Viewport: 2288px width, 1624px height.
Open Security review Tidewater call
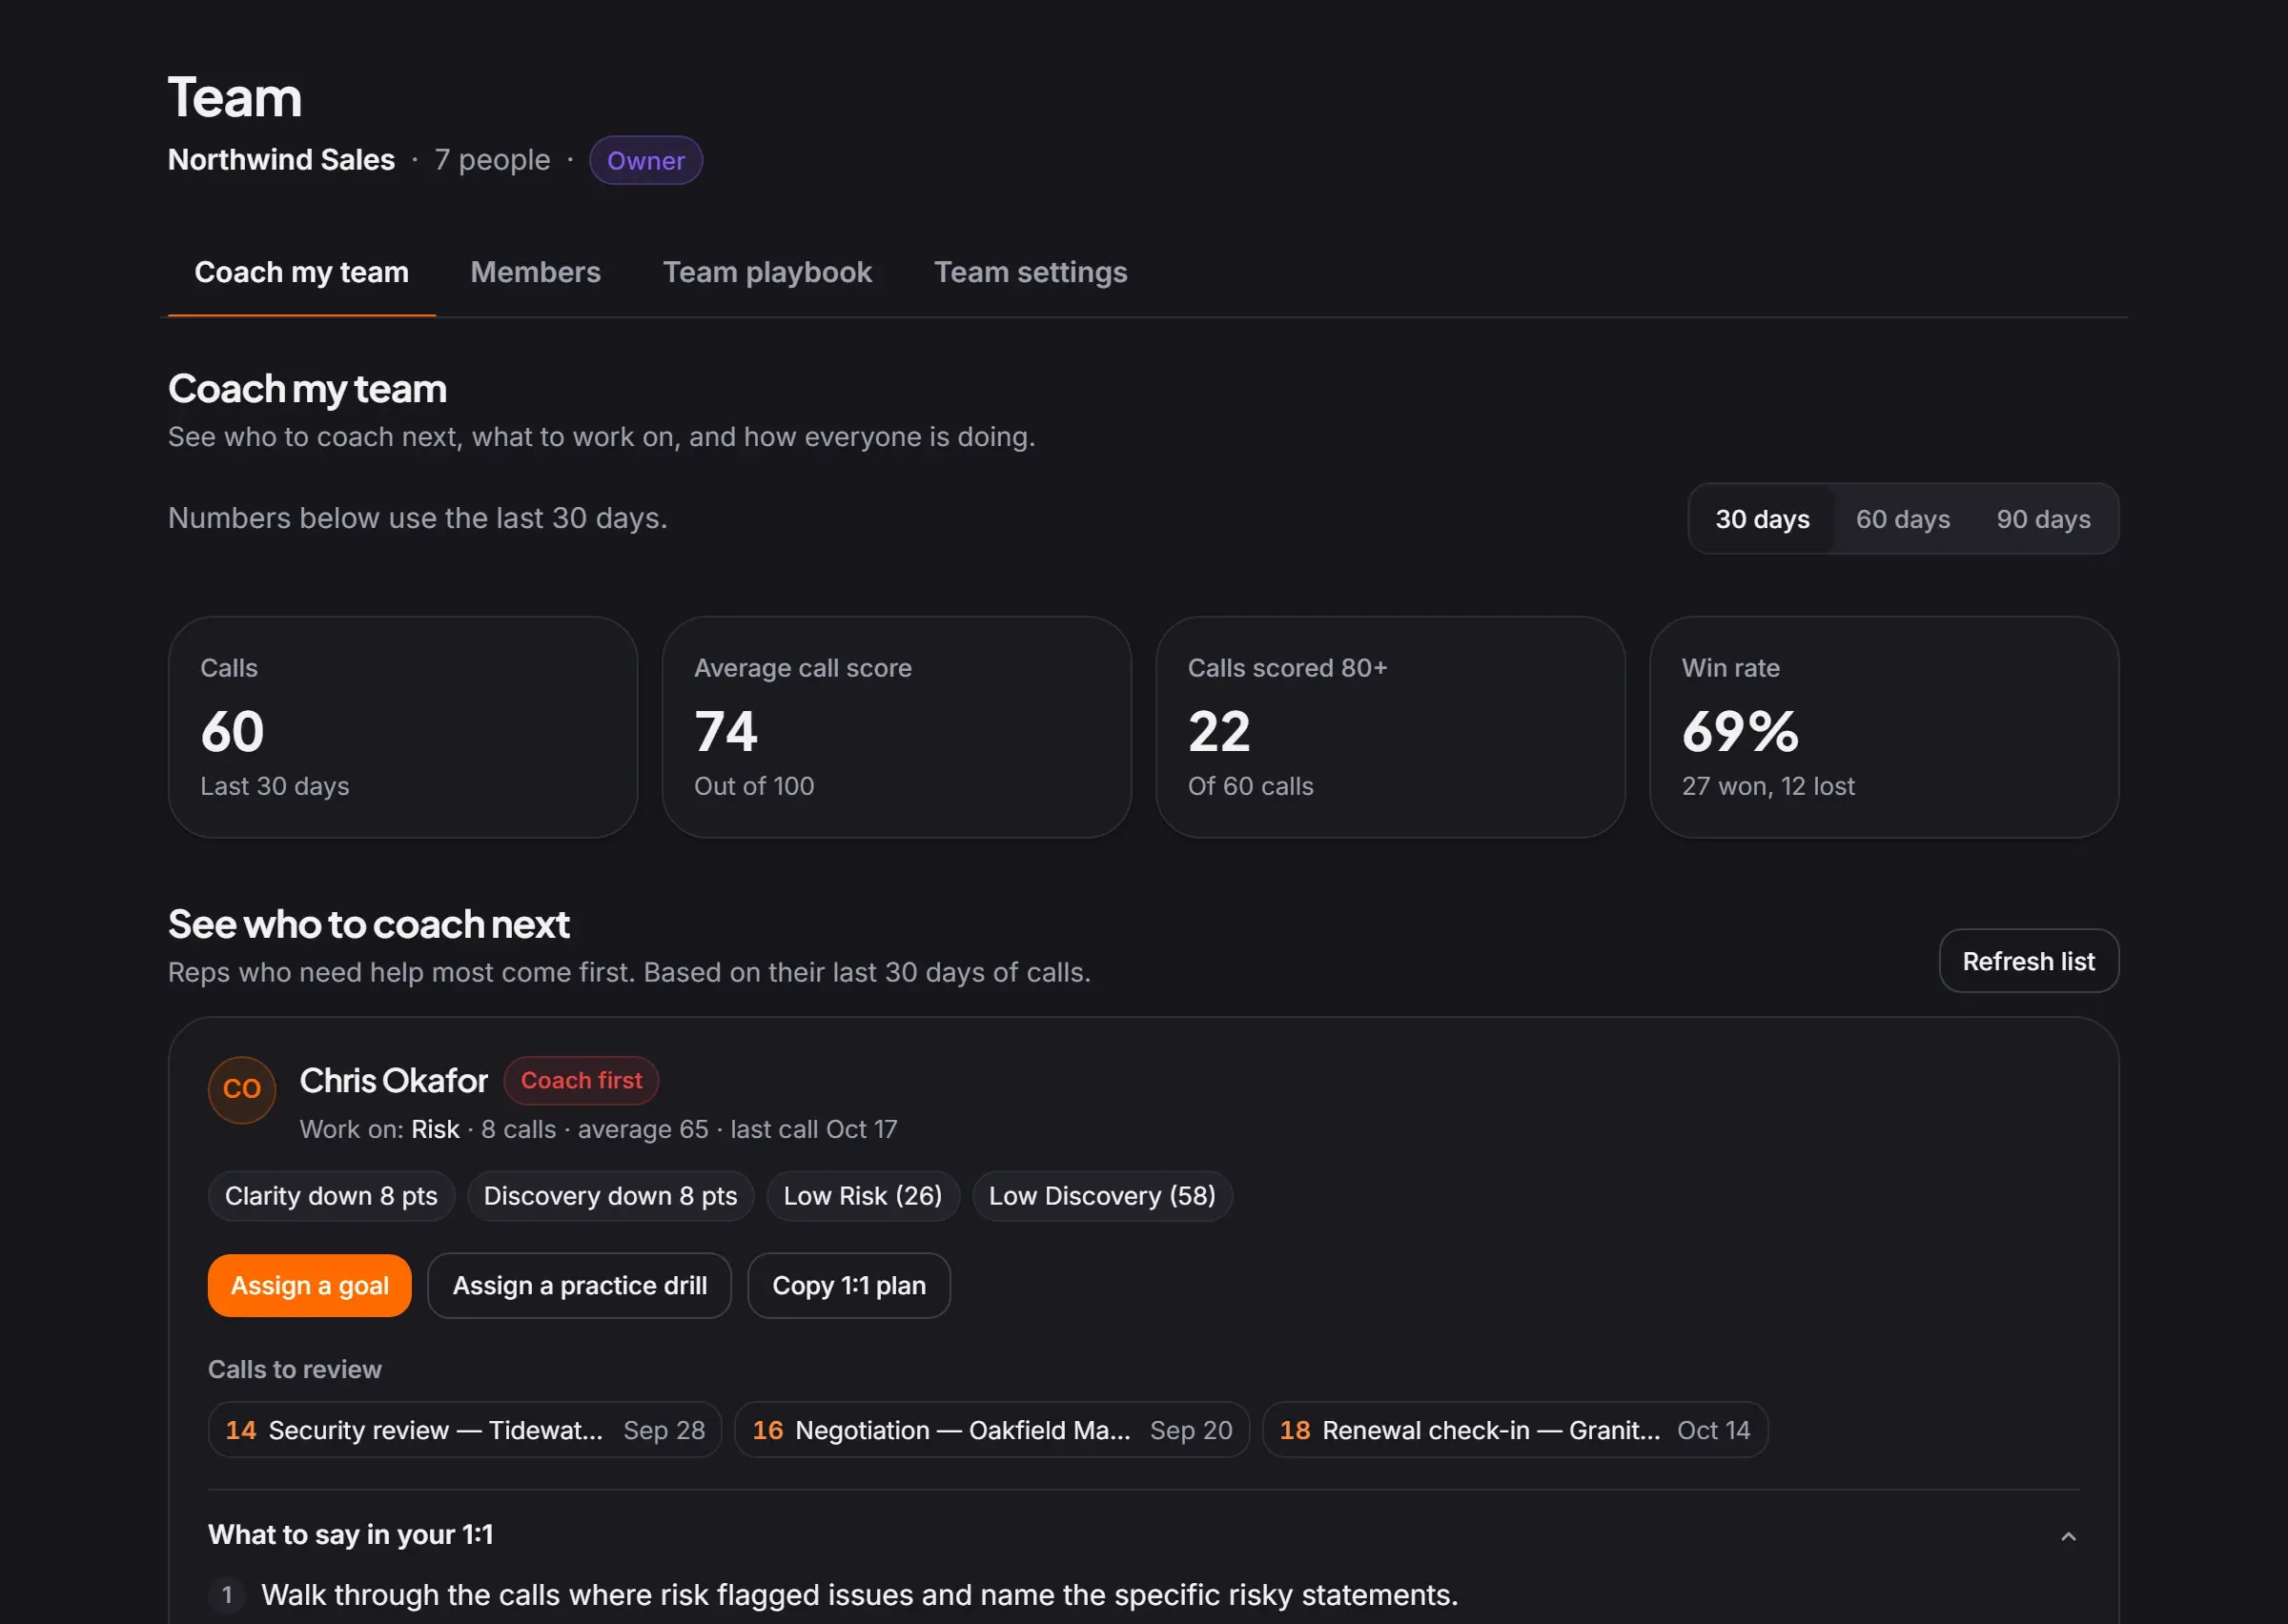click(x=464, y=1429)
